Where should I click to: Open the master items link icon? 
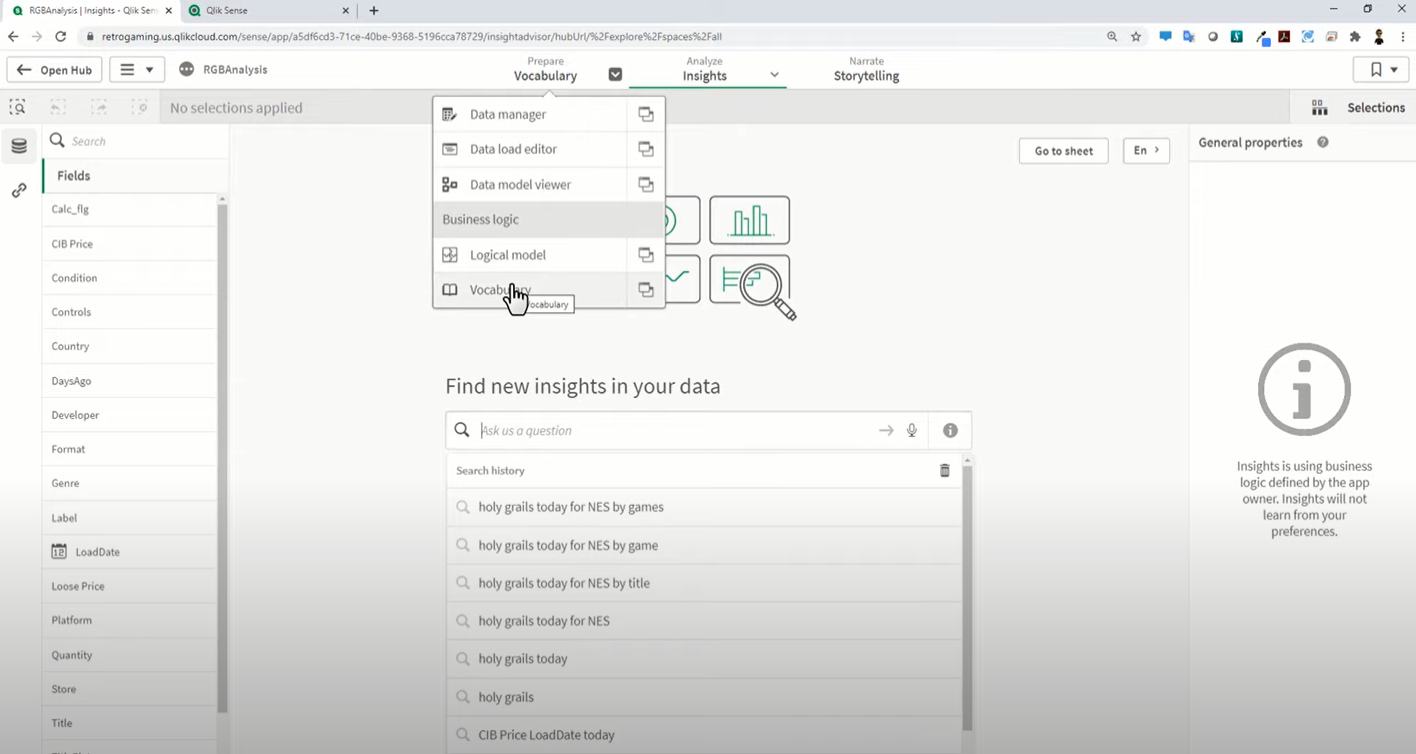19,190
